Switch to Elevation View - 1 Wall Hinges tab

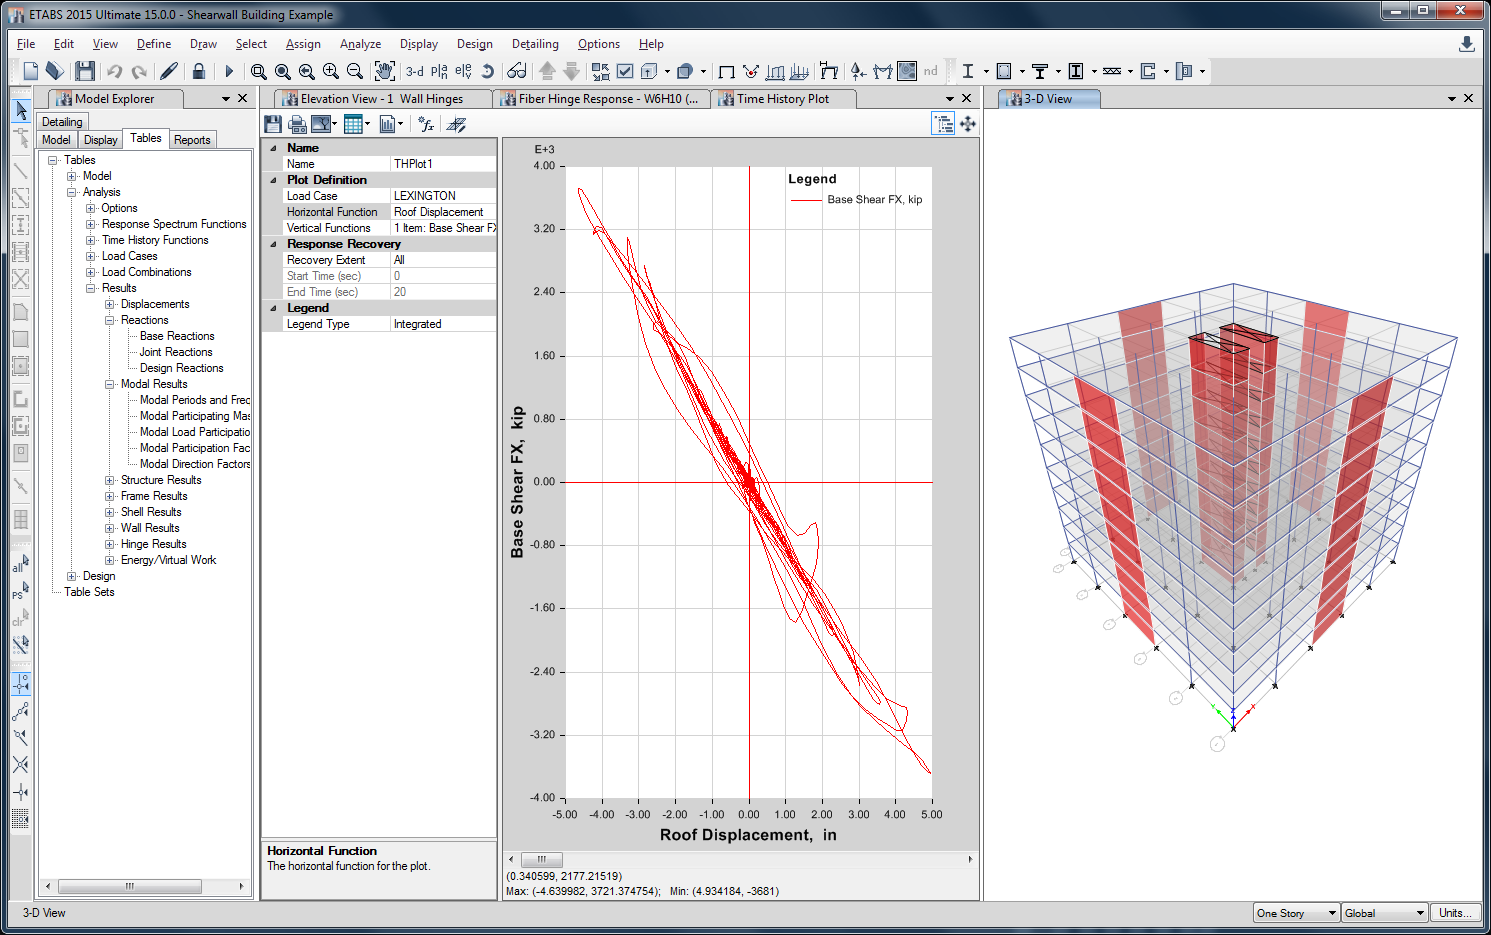[383, 99]
